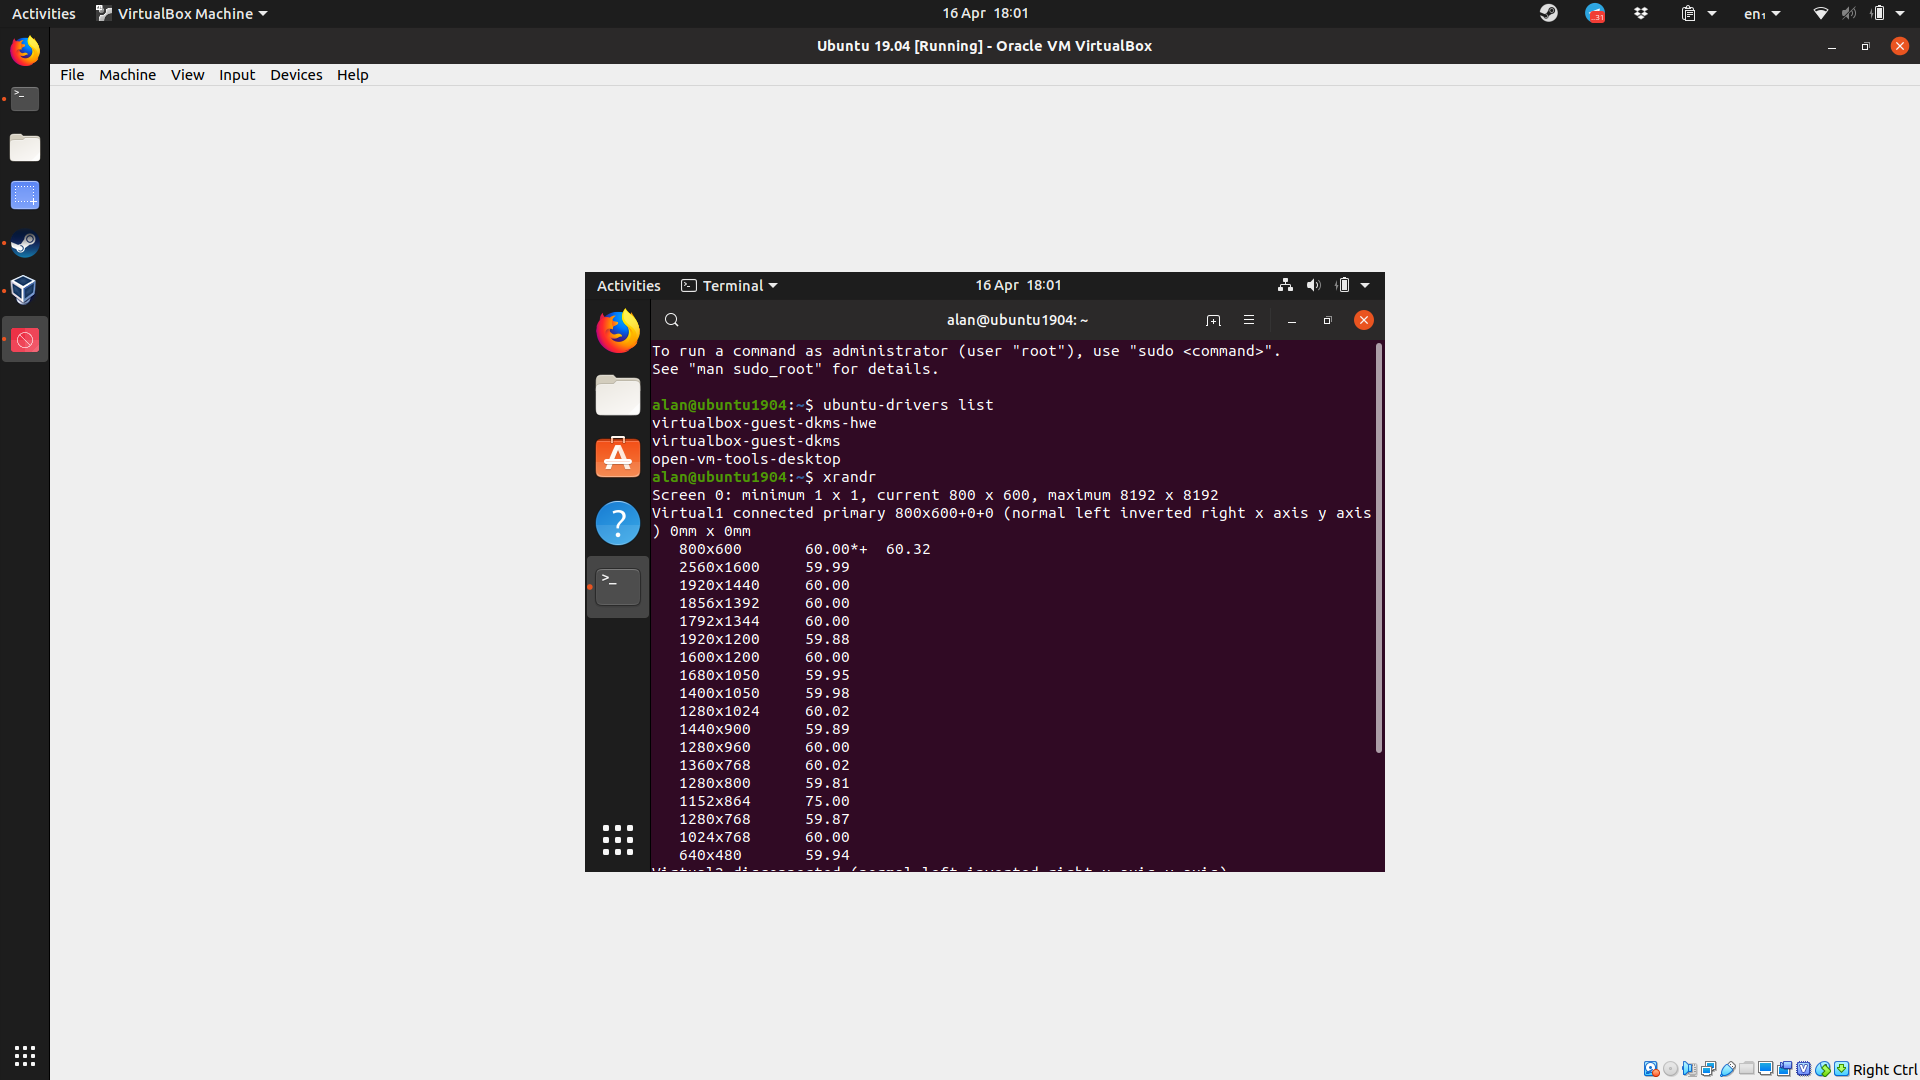Click guest volume speaker icon

point(1313,285)
